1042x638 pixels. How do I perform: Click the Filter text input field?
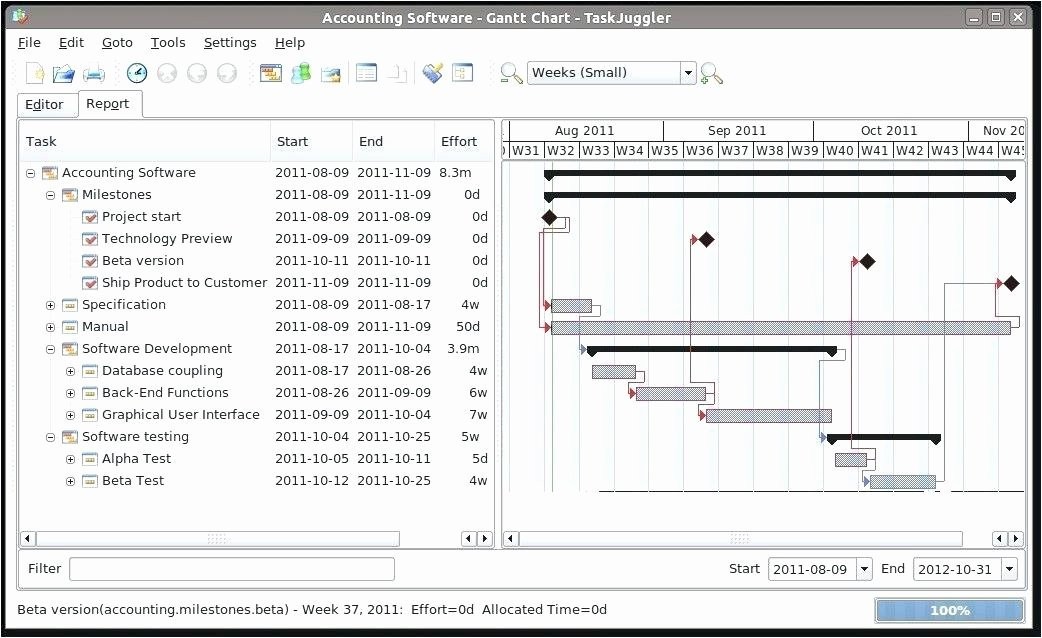pos(231,569)
